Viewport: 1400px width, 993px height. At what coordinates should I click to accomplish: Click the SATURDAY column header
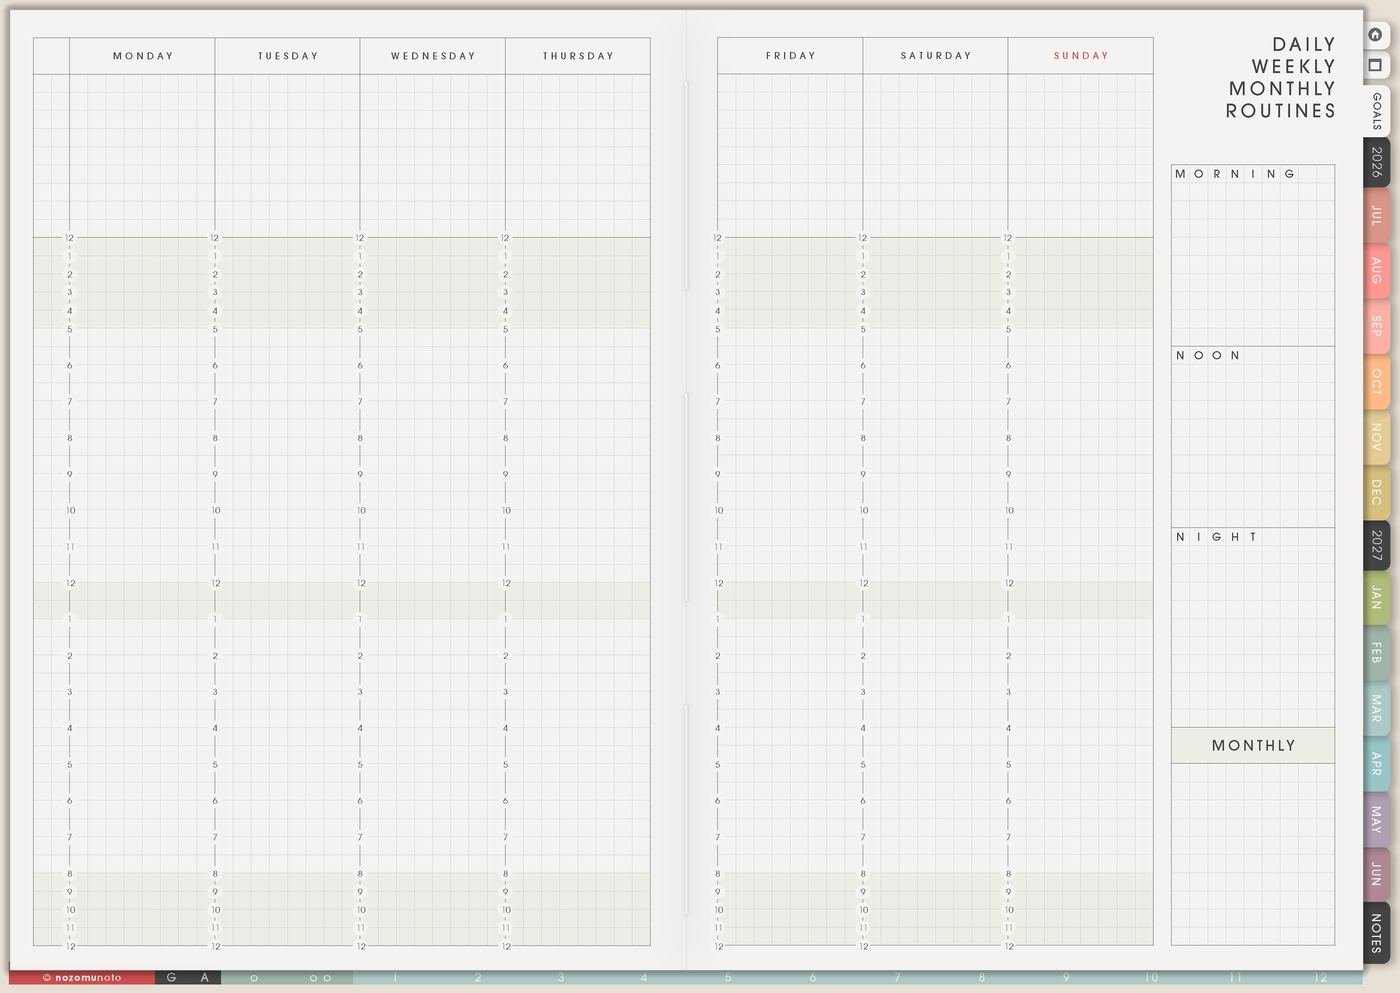click(x=936, y=56)
